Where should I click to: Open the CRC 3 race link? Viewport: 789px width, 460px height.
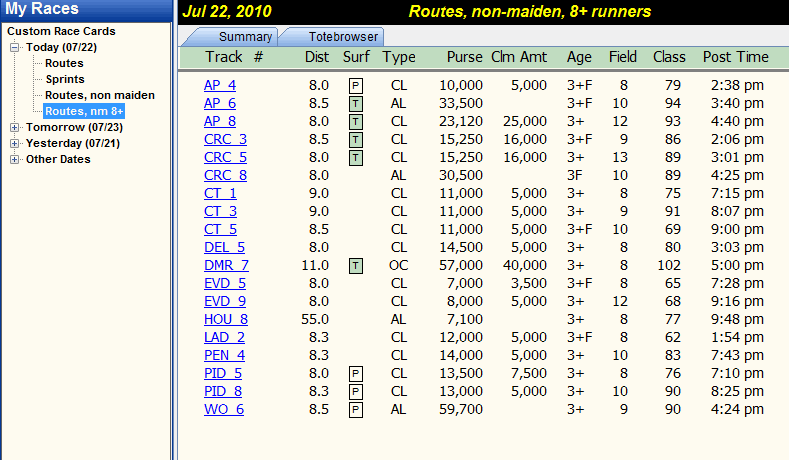[x=225, y=139]
